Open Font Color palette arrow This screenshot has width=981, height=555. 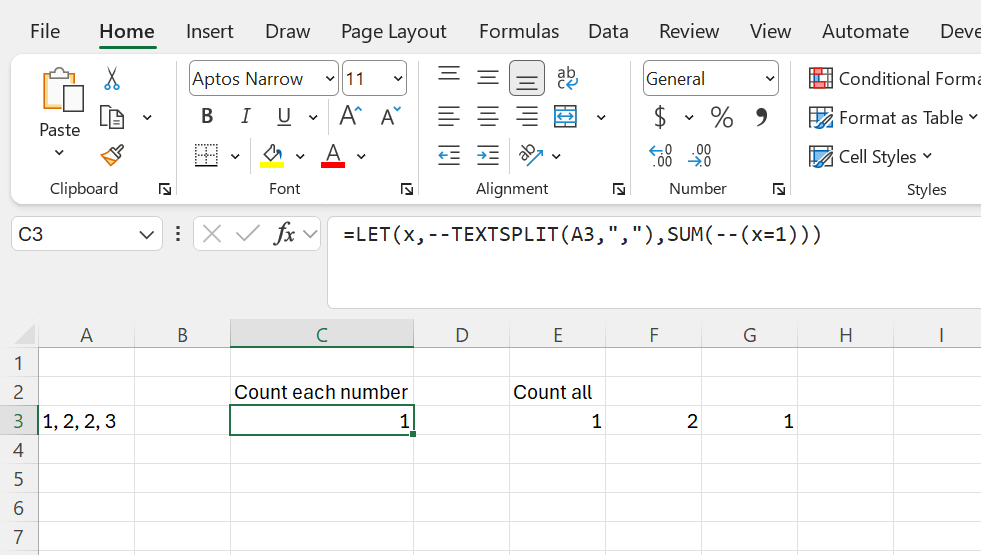click(x=361, y=156)
